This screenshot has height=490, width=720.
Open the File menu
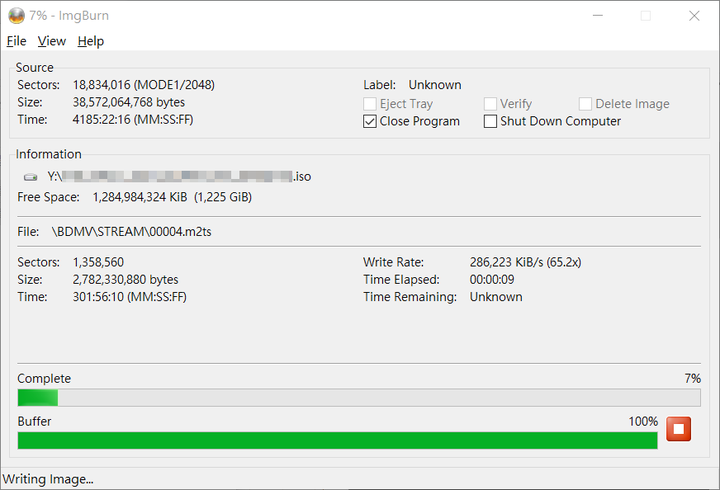tap(16, 41)
